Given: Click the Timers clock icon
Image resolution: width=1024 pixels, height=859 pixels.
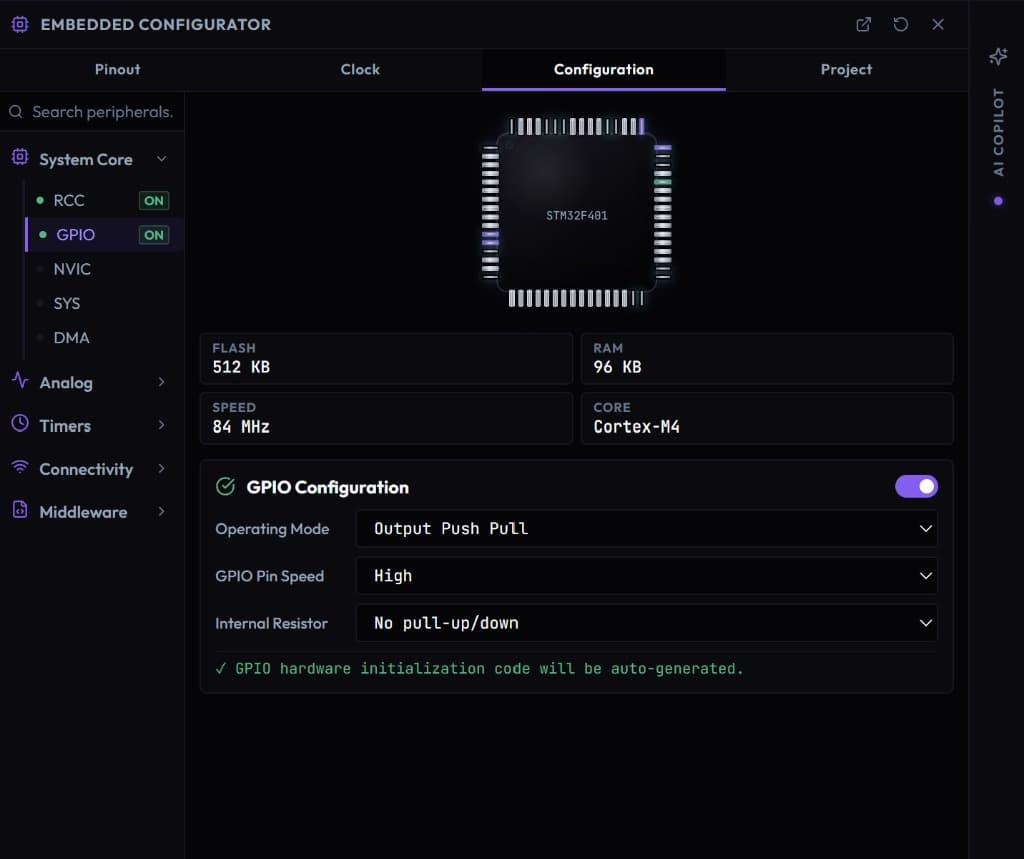Looking at the screenshot, I should (x=20, y=423).
